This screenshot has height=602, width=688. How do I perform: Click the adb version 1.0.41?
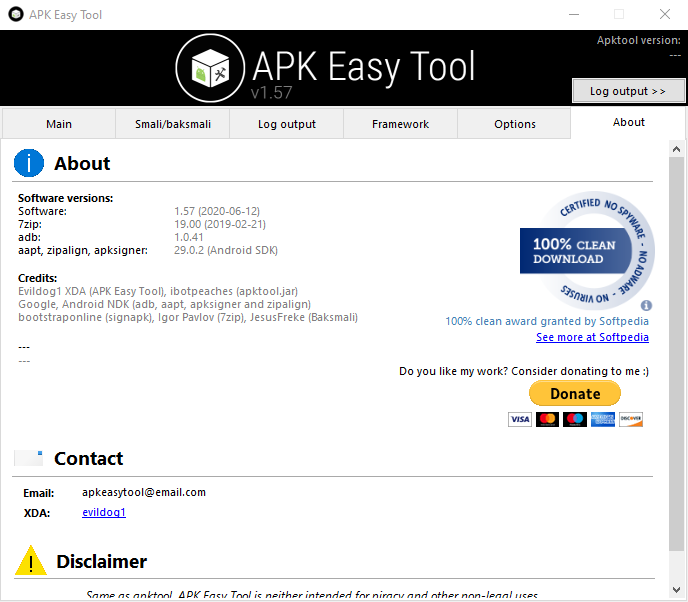coord(189,237)
